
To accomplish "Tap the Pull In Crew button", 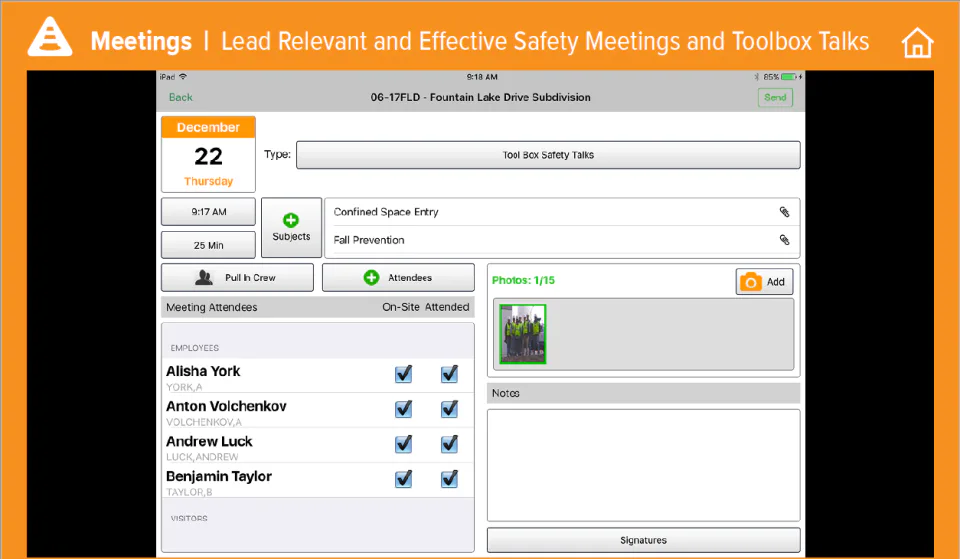I will pyautogui.click(x=238, y=277).
